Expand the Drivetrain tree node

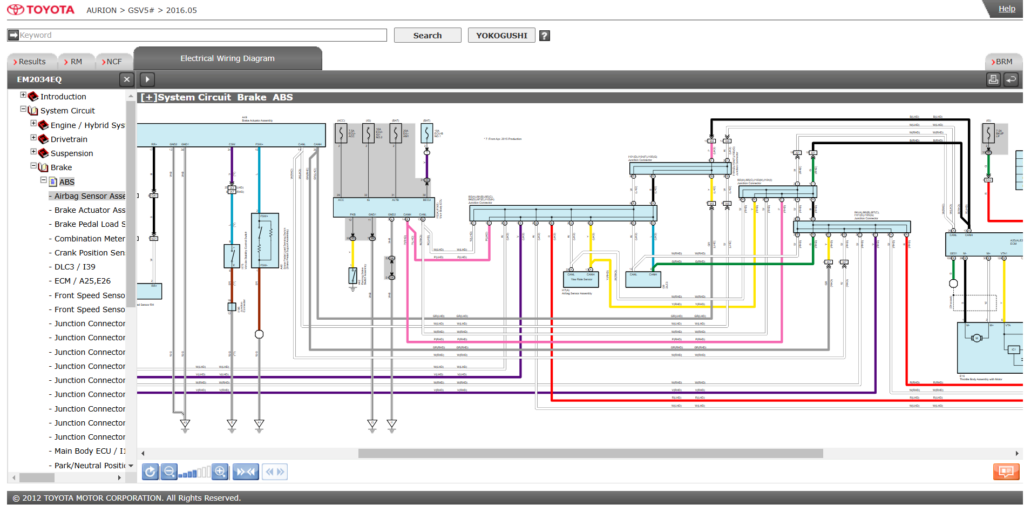point(34,138)
